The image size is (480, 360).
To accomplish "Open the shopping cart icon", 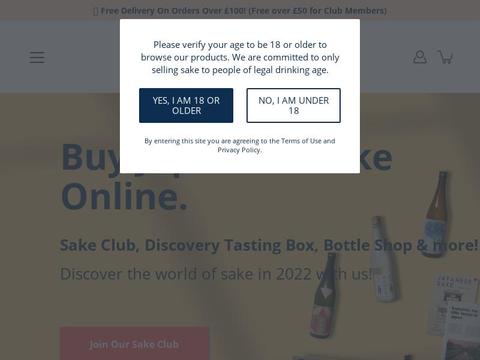I will click(x=445, y=57).
